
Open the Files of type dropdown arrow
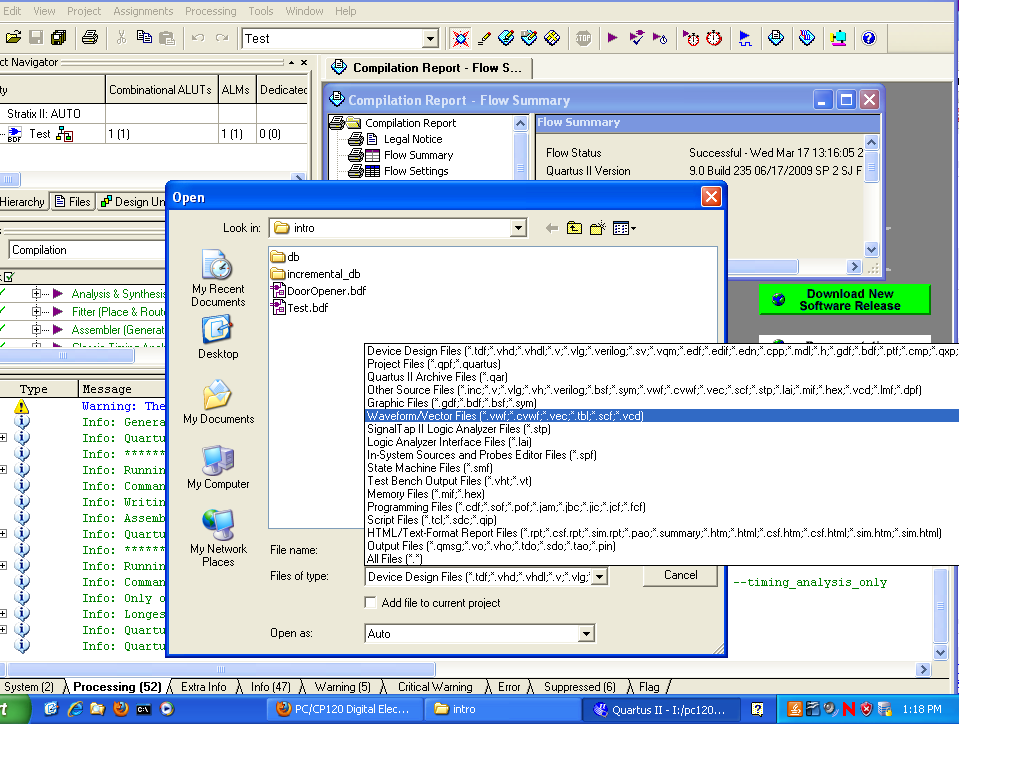coord(600,577)
